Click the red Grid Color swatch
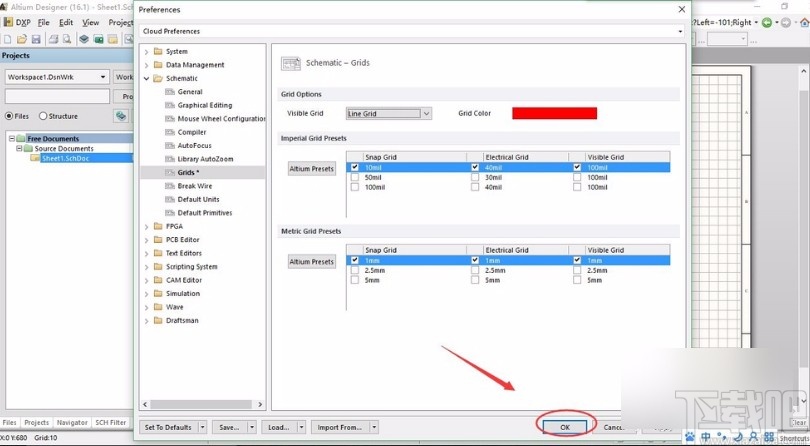This screenshot has height=446, width=810. click(x=554, y=113)
